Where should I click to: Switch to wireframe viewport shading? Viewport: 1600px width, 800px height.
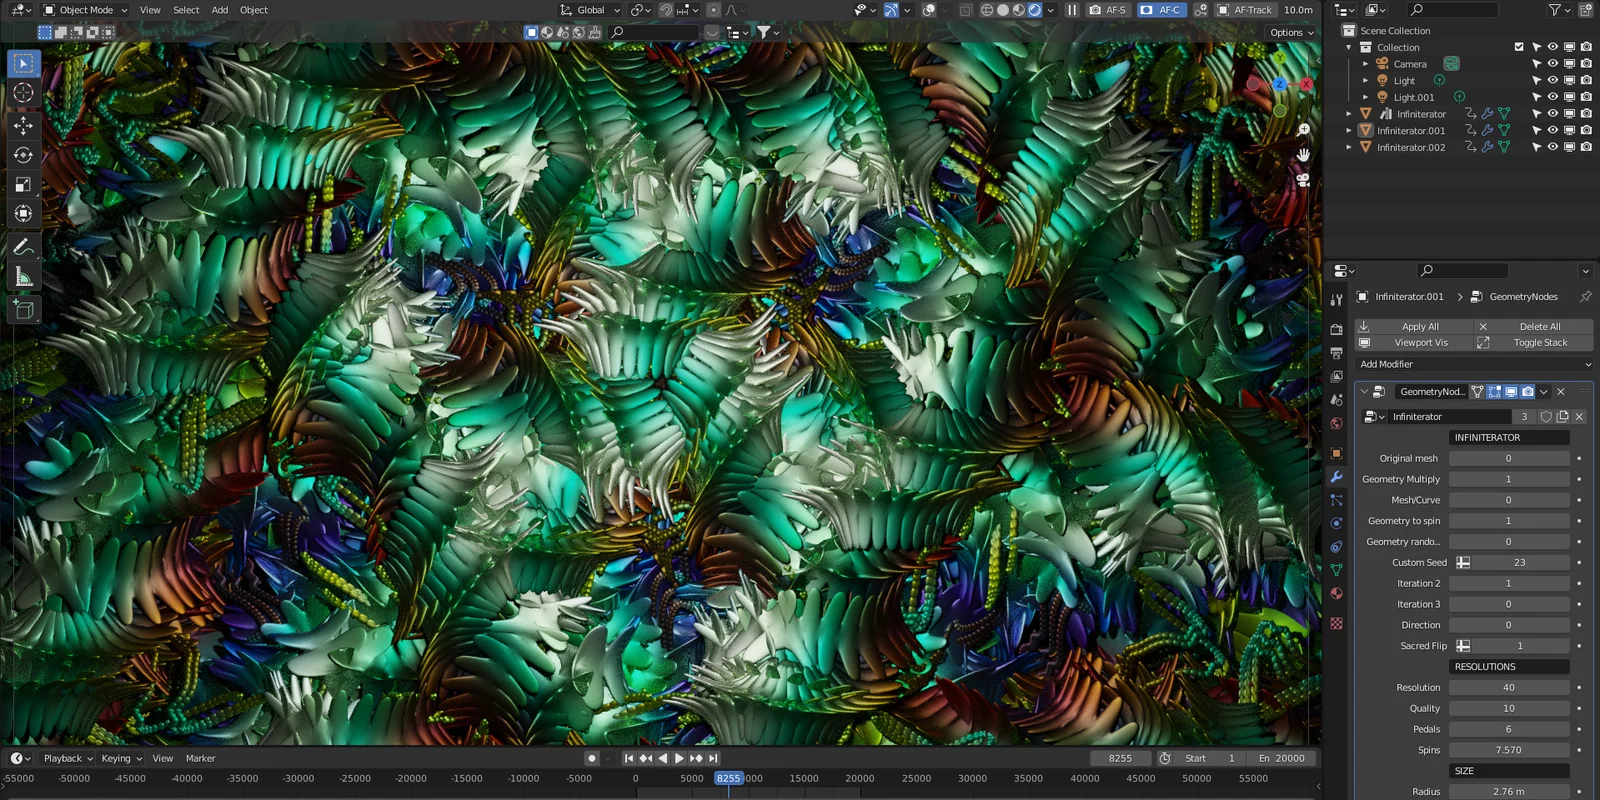tap(987, 10)
